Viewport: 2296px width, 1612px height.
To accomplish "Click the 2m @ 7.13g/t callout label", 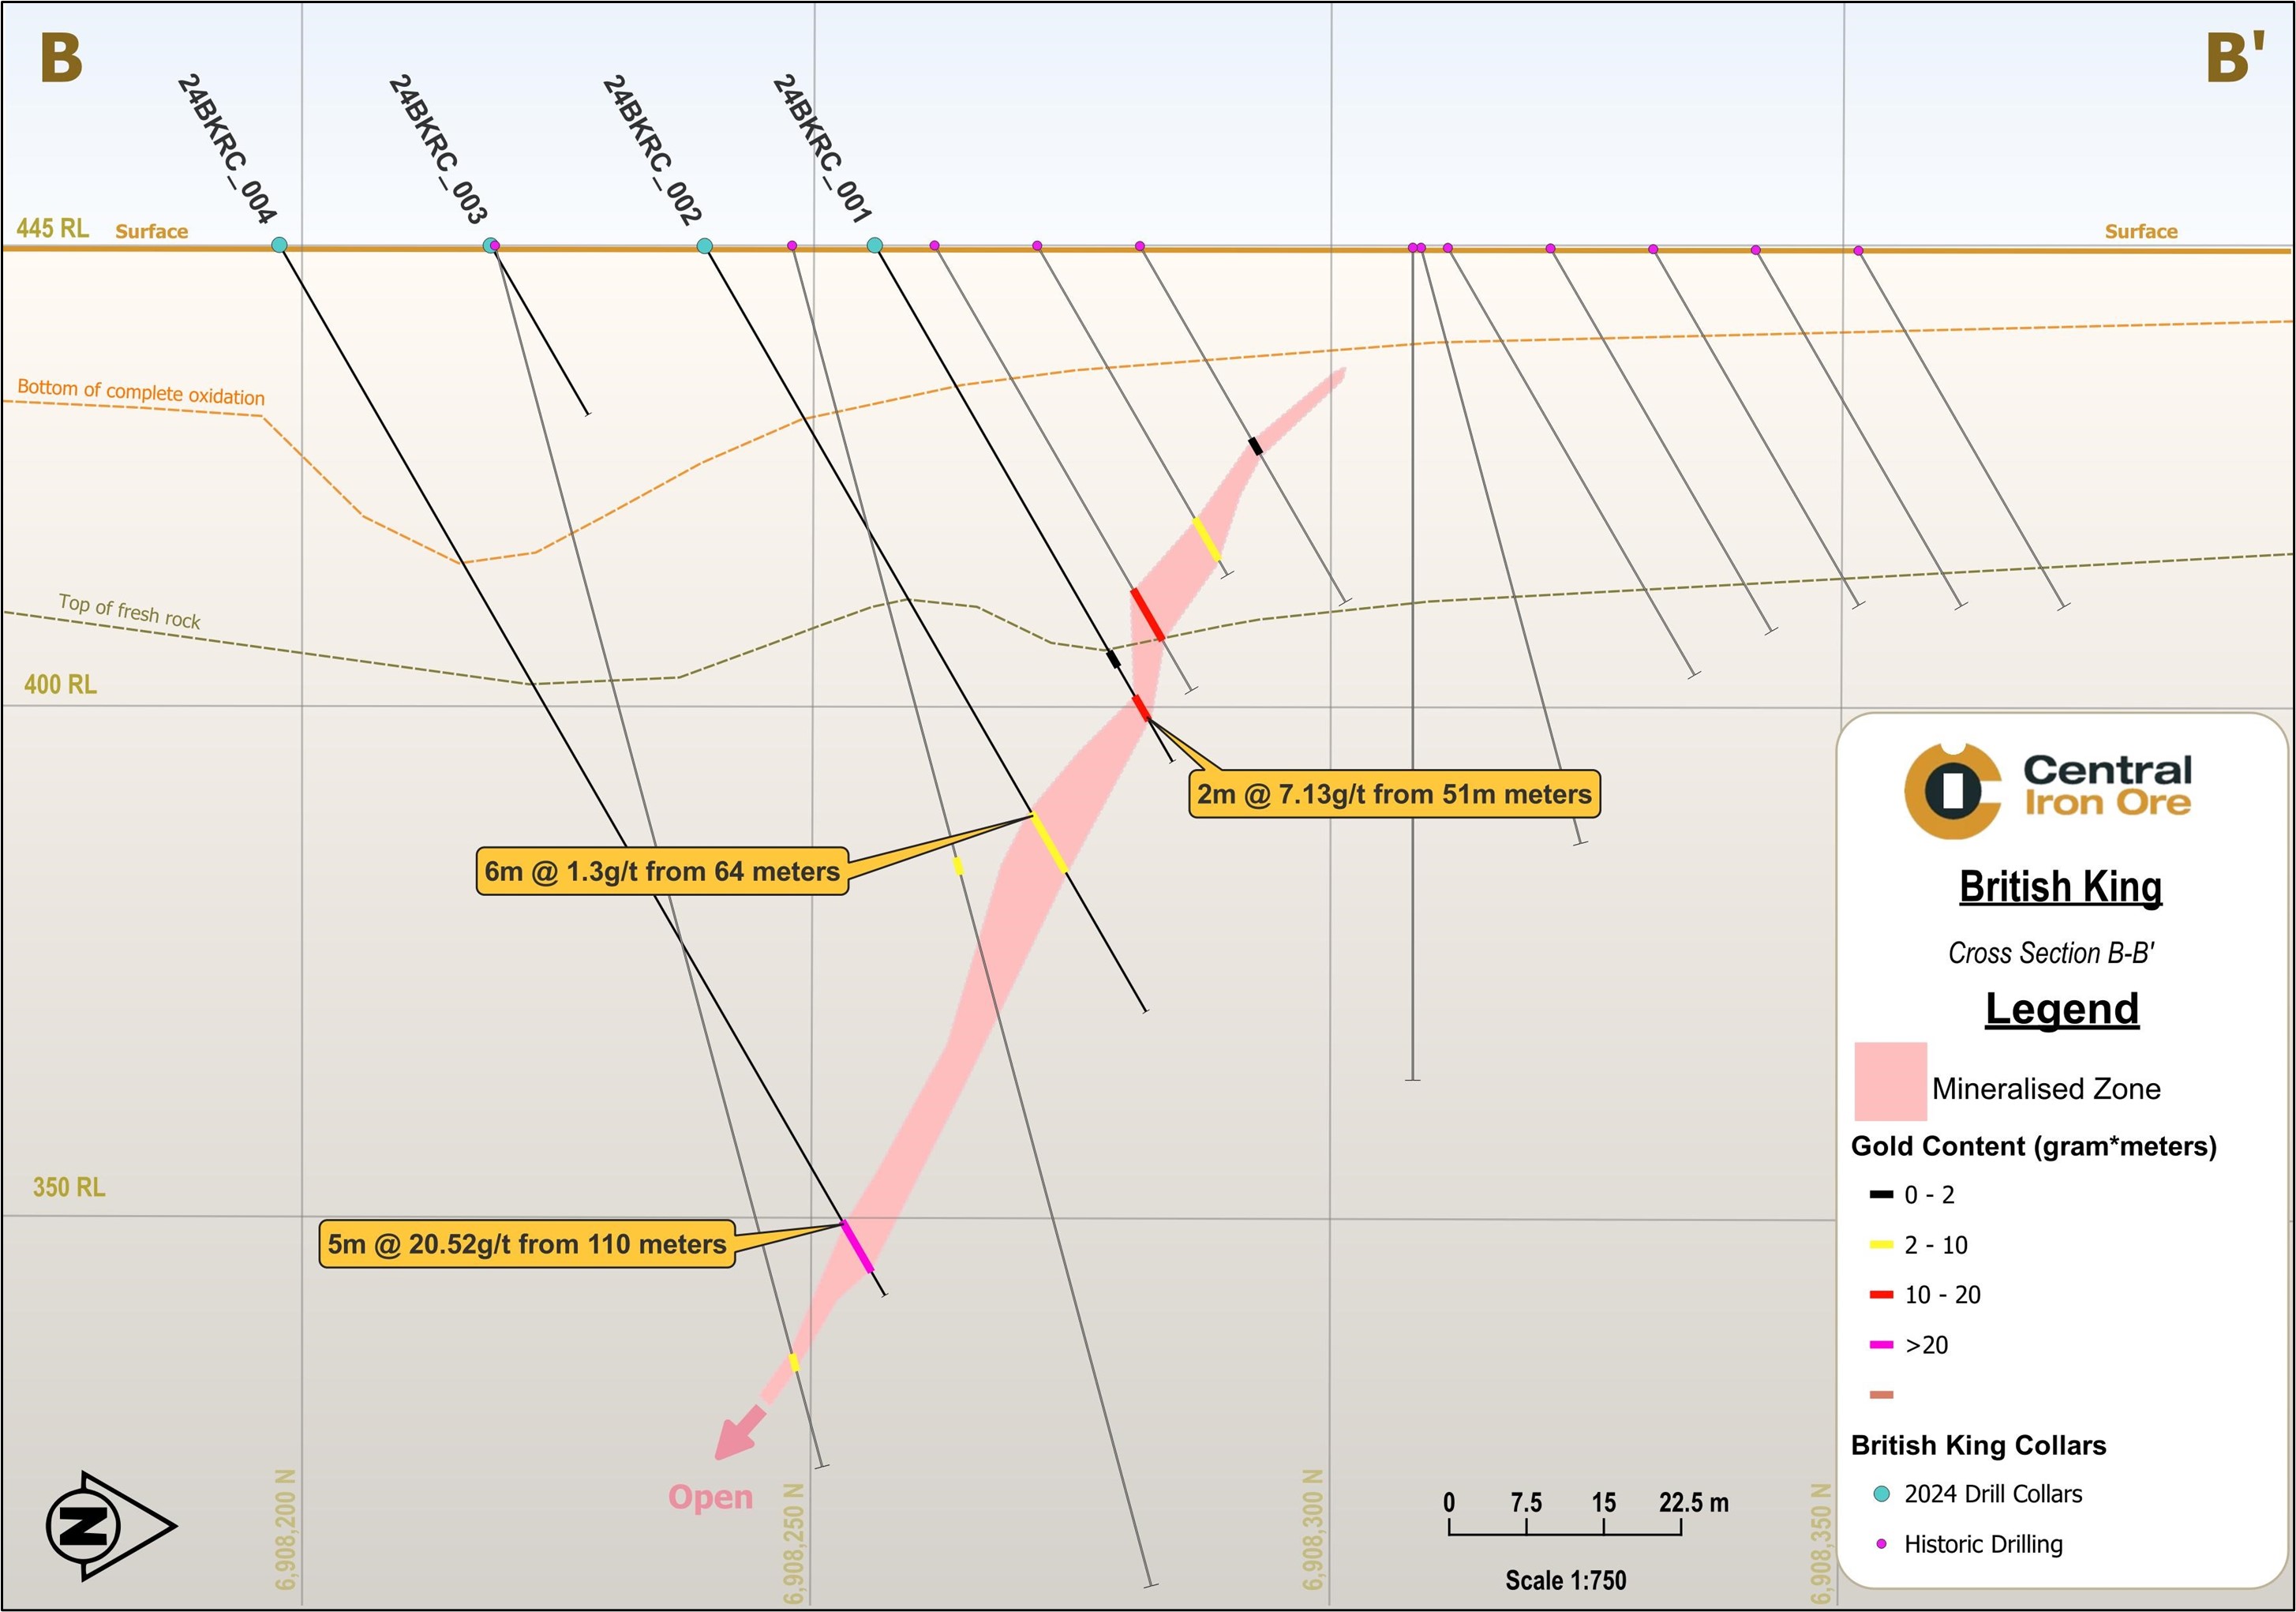I will point(1394,794).
